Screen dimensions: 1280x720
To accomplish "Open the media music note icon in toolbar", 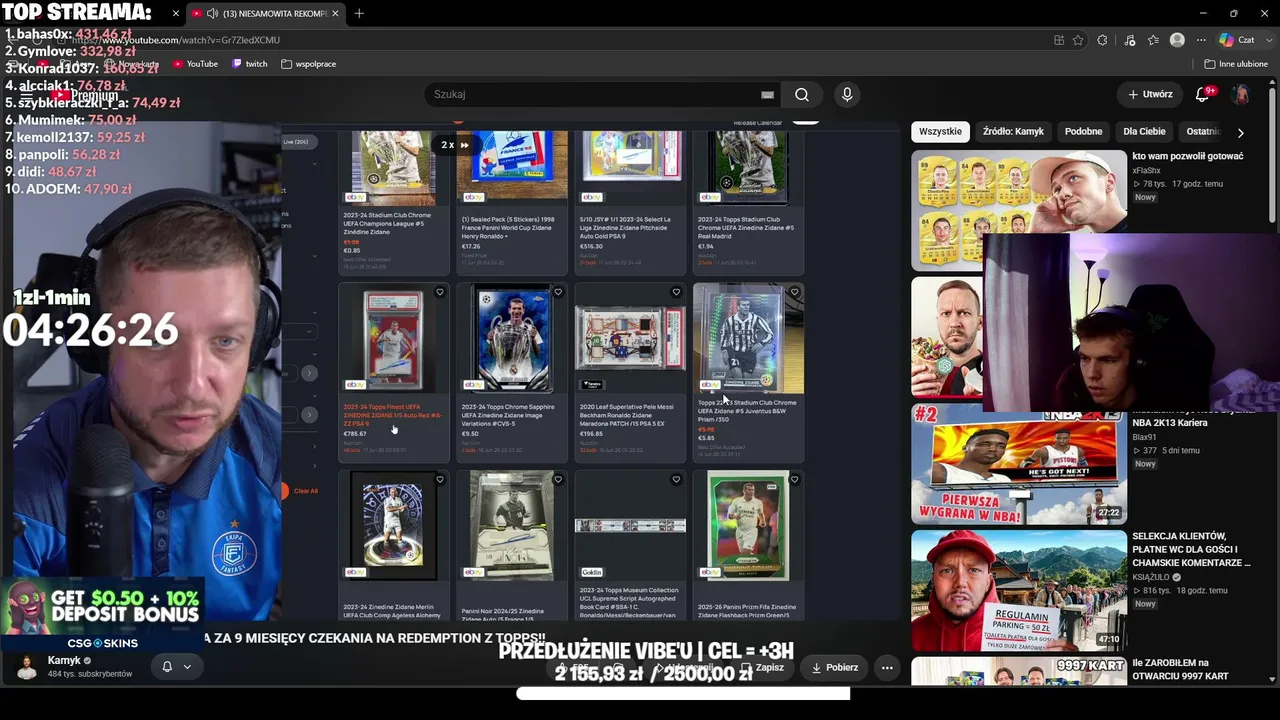I will (1130, 40).
